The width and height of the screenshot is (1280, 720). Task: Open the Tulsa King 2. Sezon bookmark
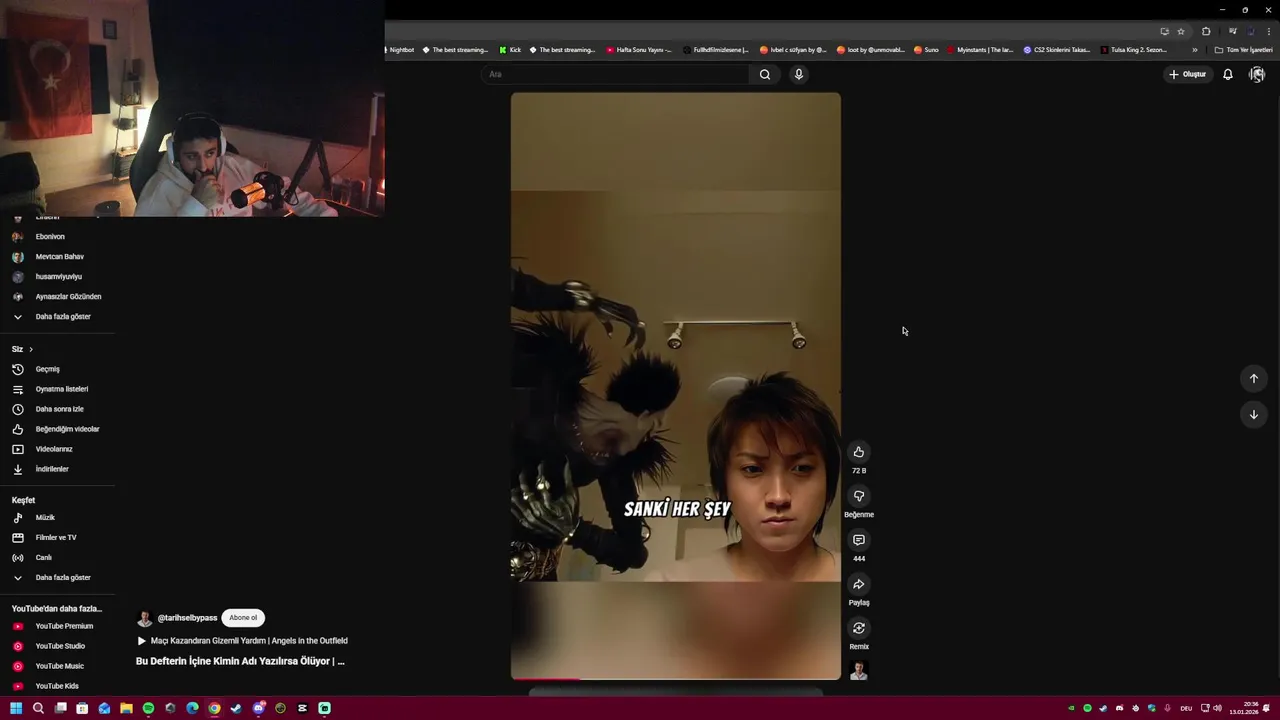pos(1134,50)
